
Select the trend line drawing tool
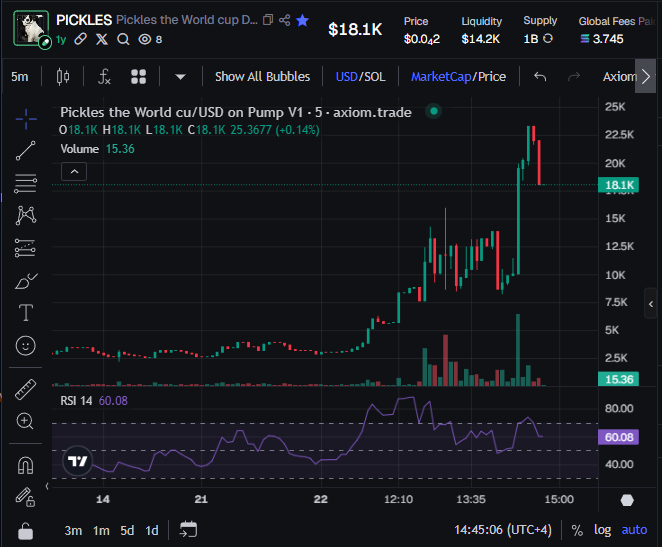(x=26, y=151)
